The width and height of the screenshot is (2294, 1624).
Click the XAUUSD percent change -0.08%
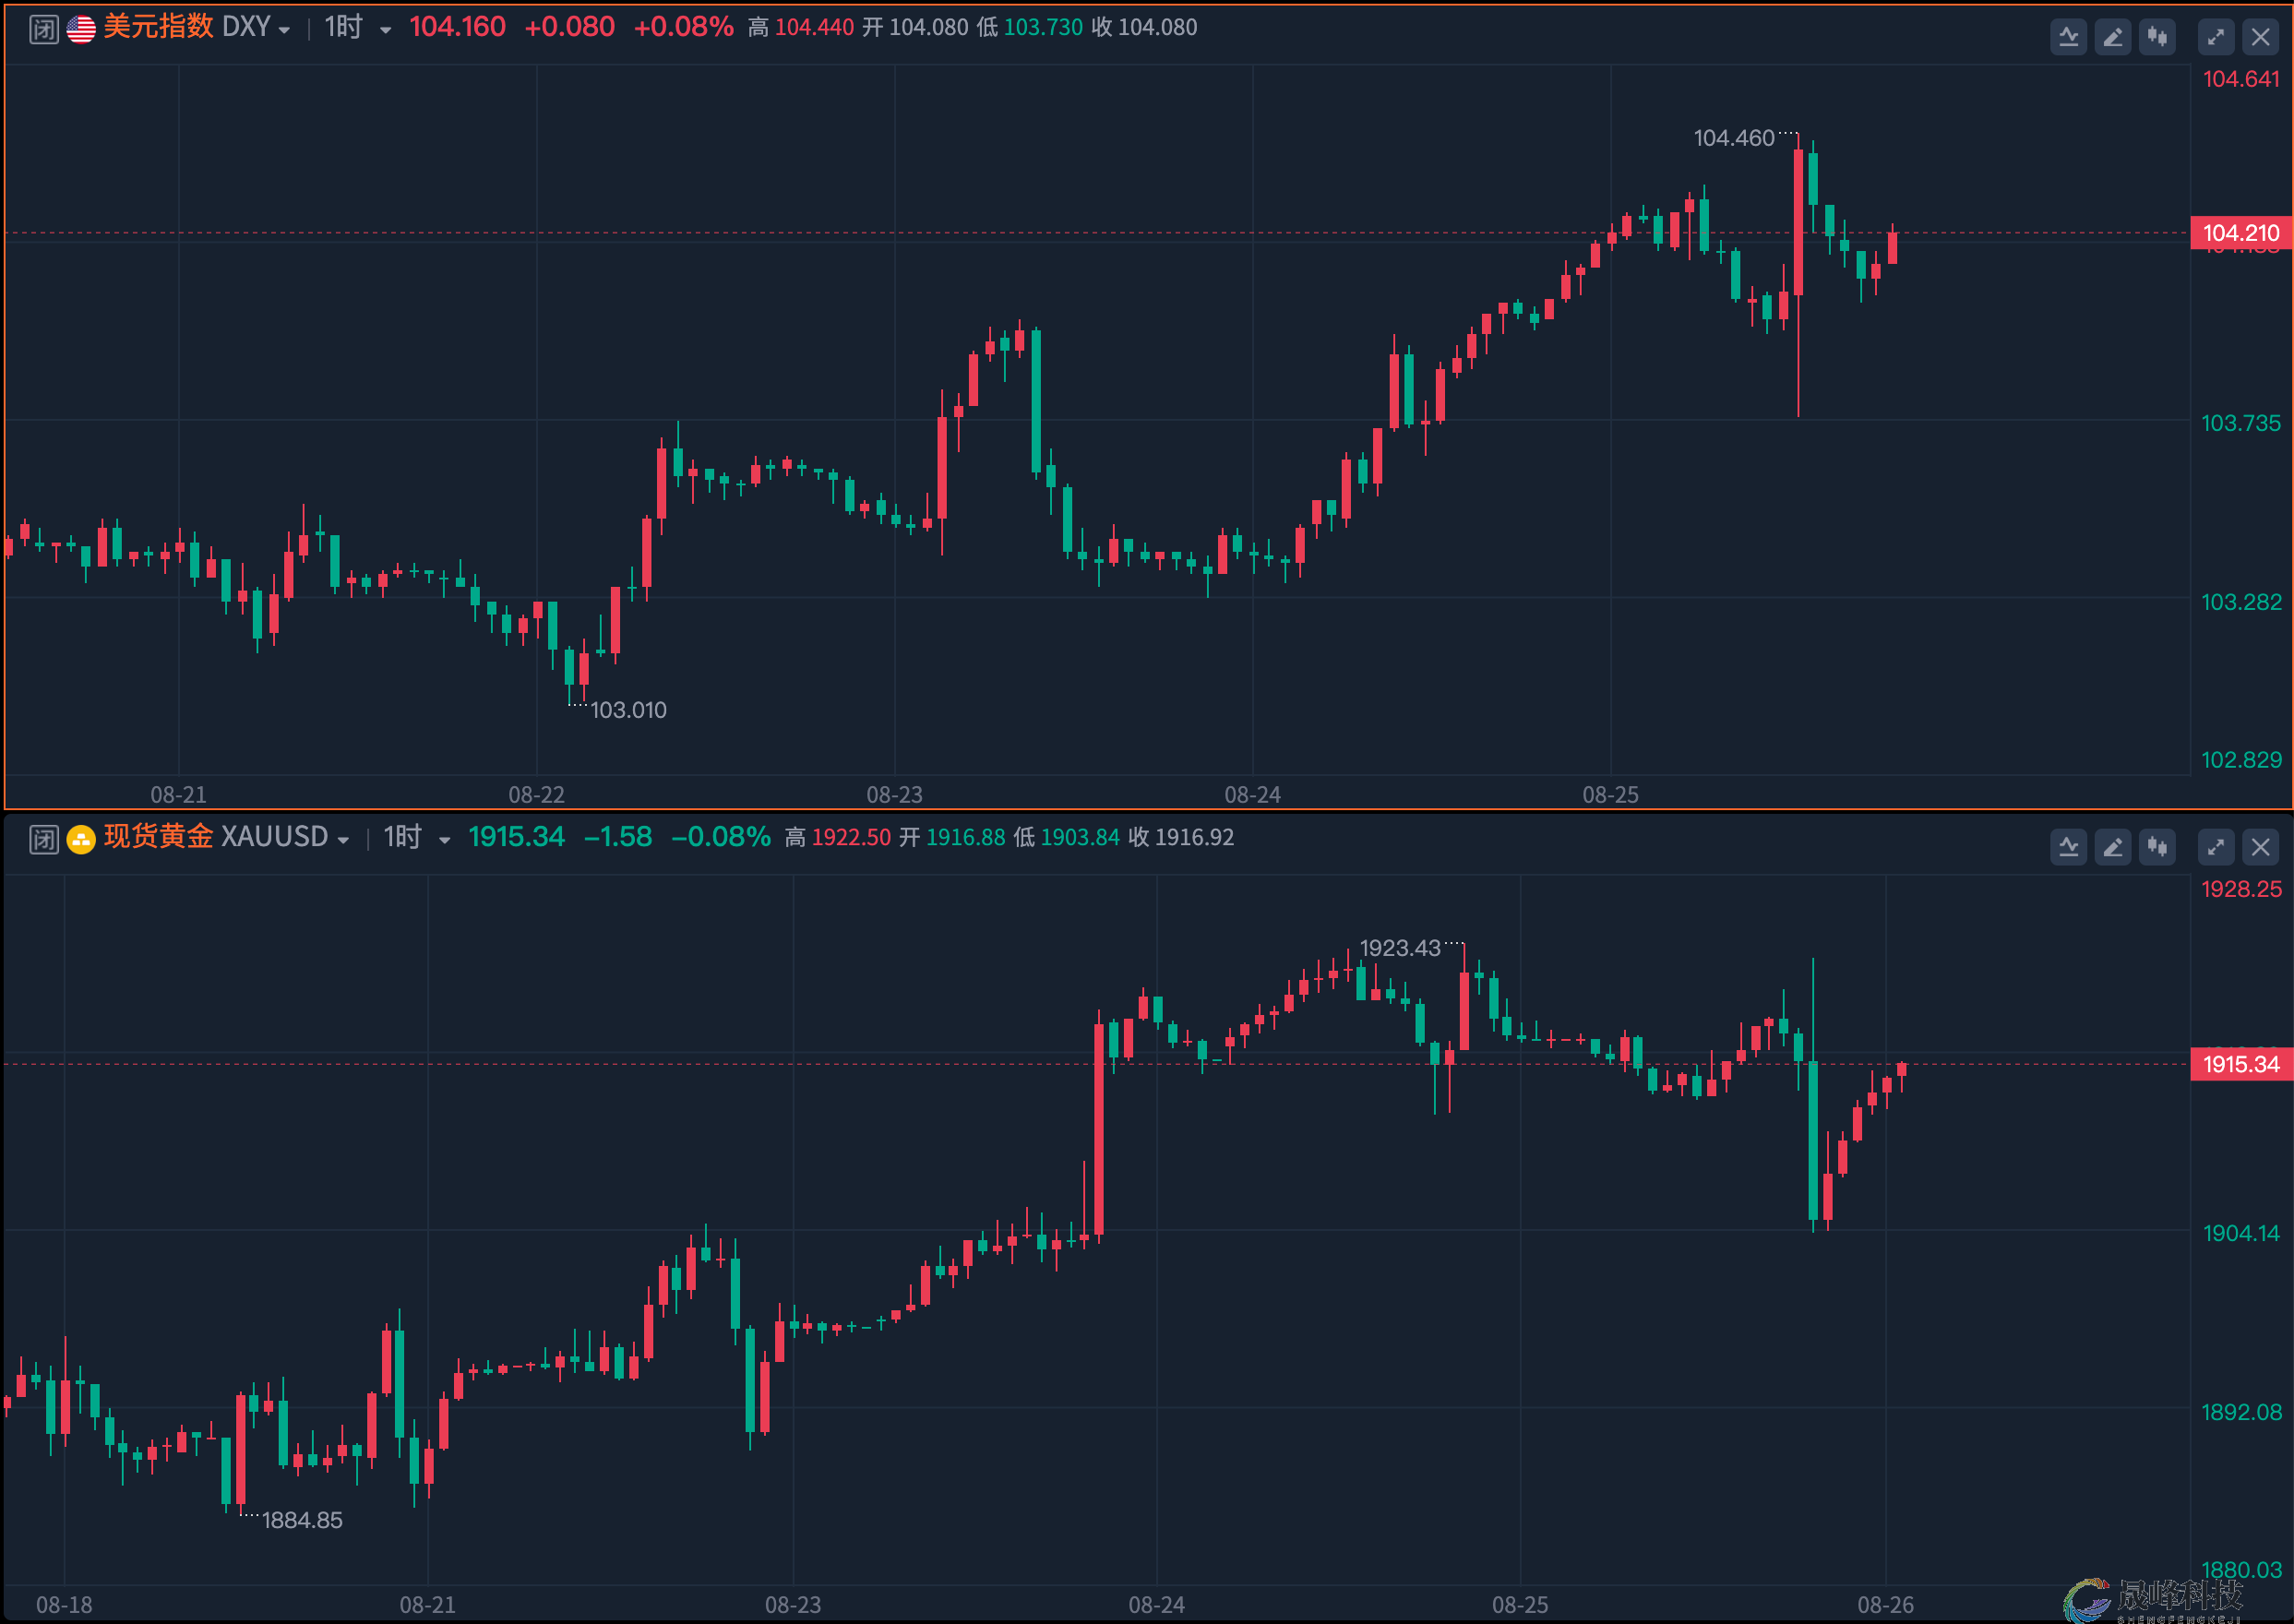(x=721, y=837)
